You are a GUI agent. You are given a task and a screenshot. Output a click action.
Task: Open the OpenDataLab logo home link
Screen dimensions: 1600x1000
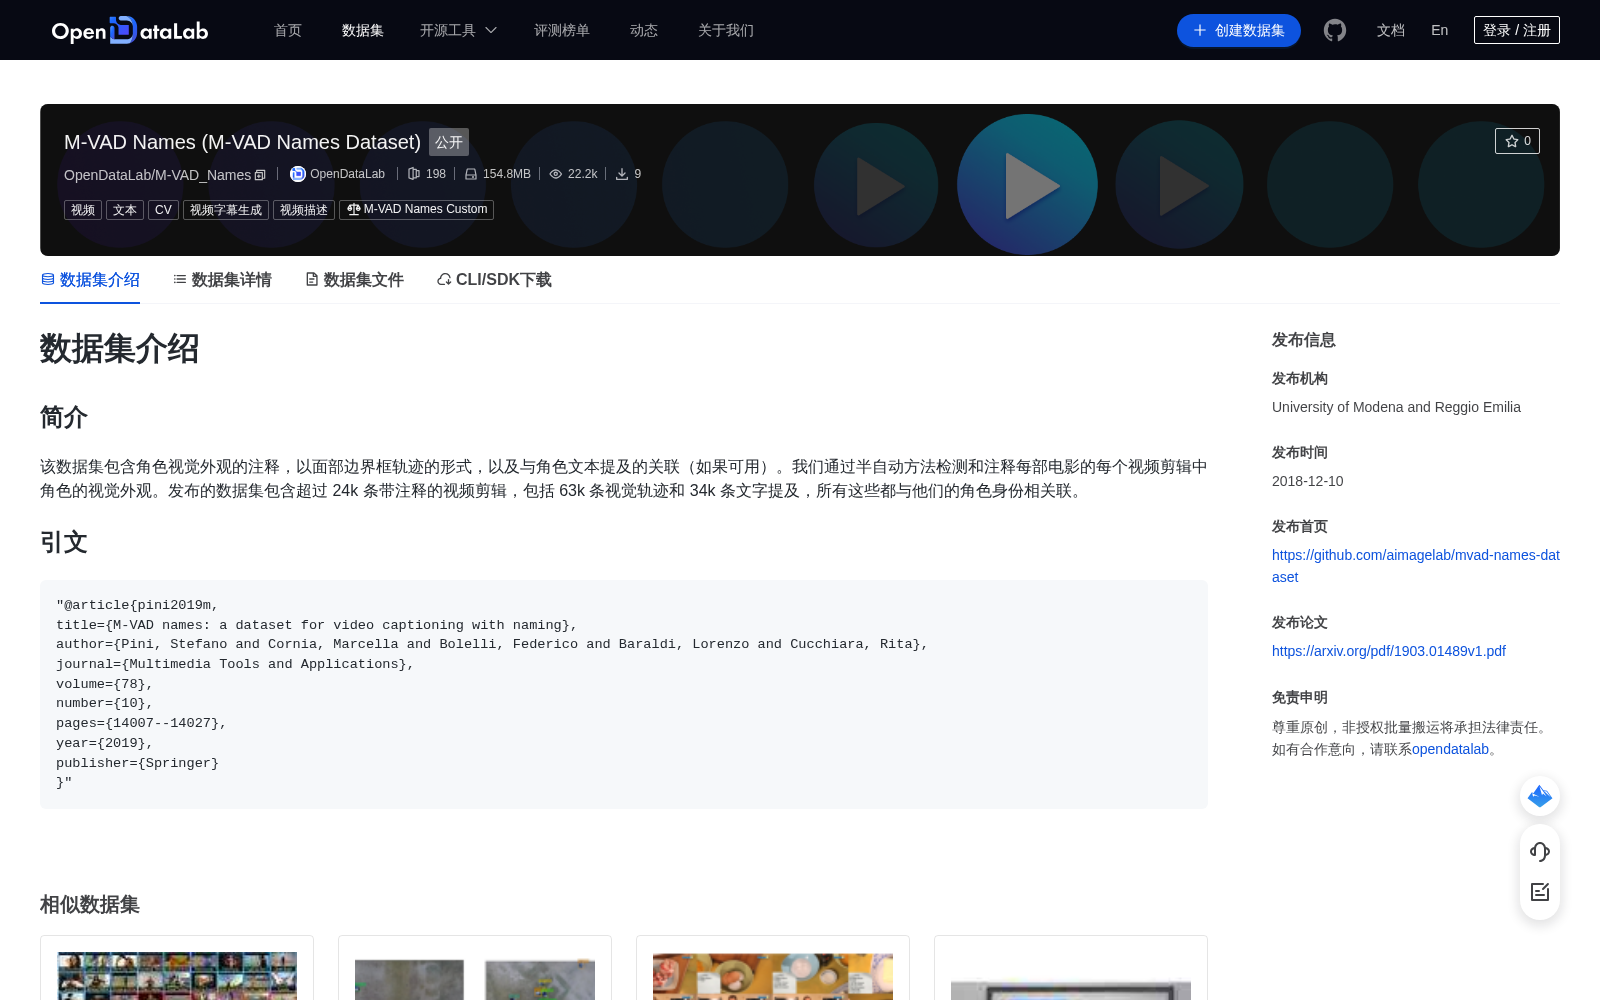coord(130,30)
